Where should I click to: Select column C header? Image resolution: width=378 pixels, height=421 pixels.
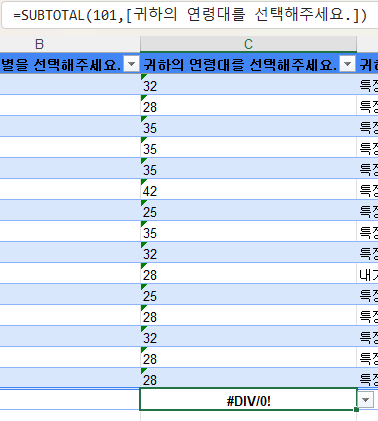(x=248, y=44)
